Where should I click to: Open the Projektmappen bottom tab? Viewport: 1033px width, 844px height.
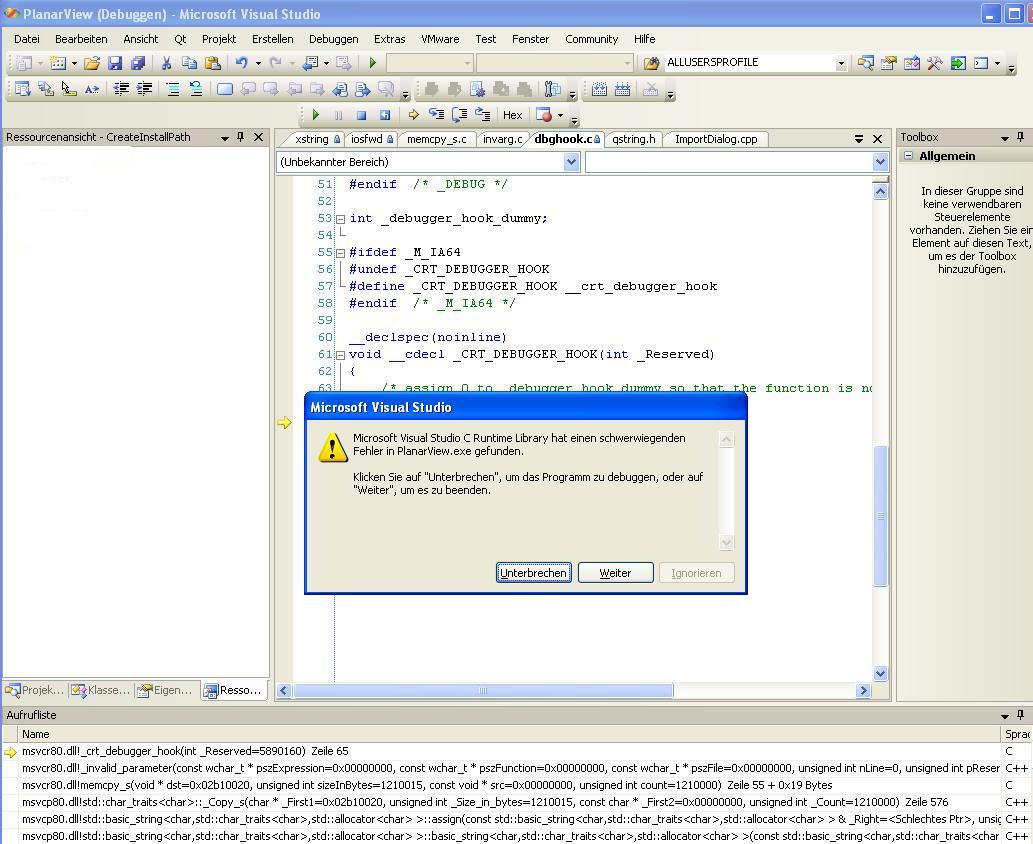(x=35, y=690)
